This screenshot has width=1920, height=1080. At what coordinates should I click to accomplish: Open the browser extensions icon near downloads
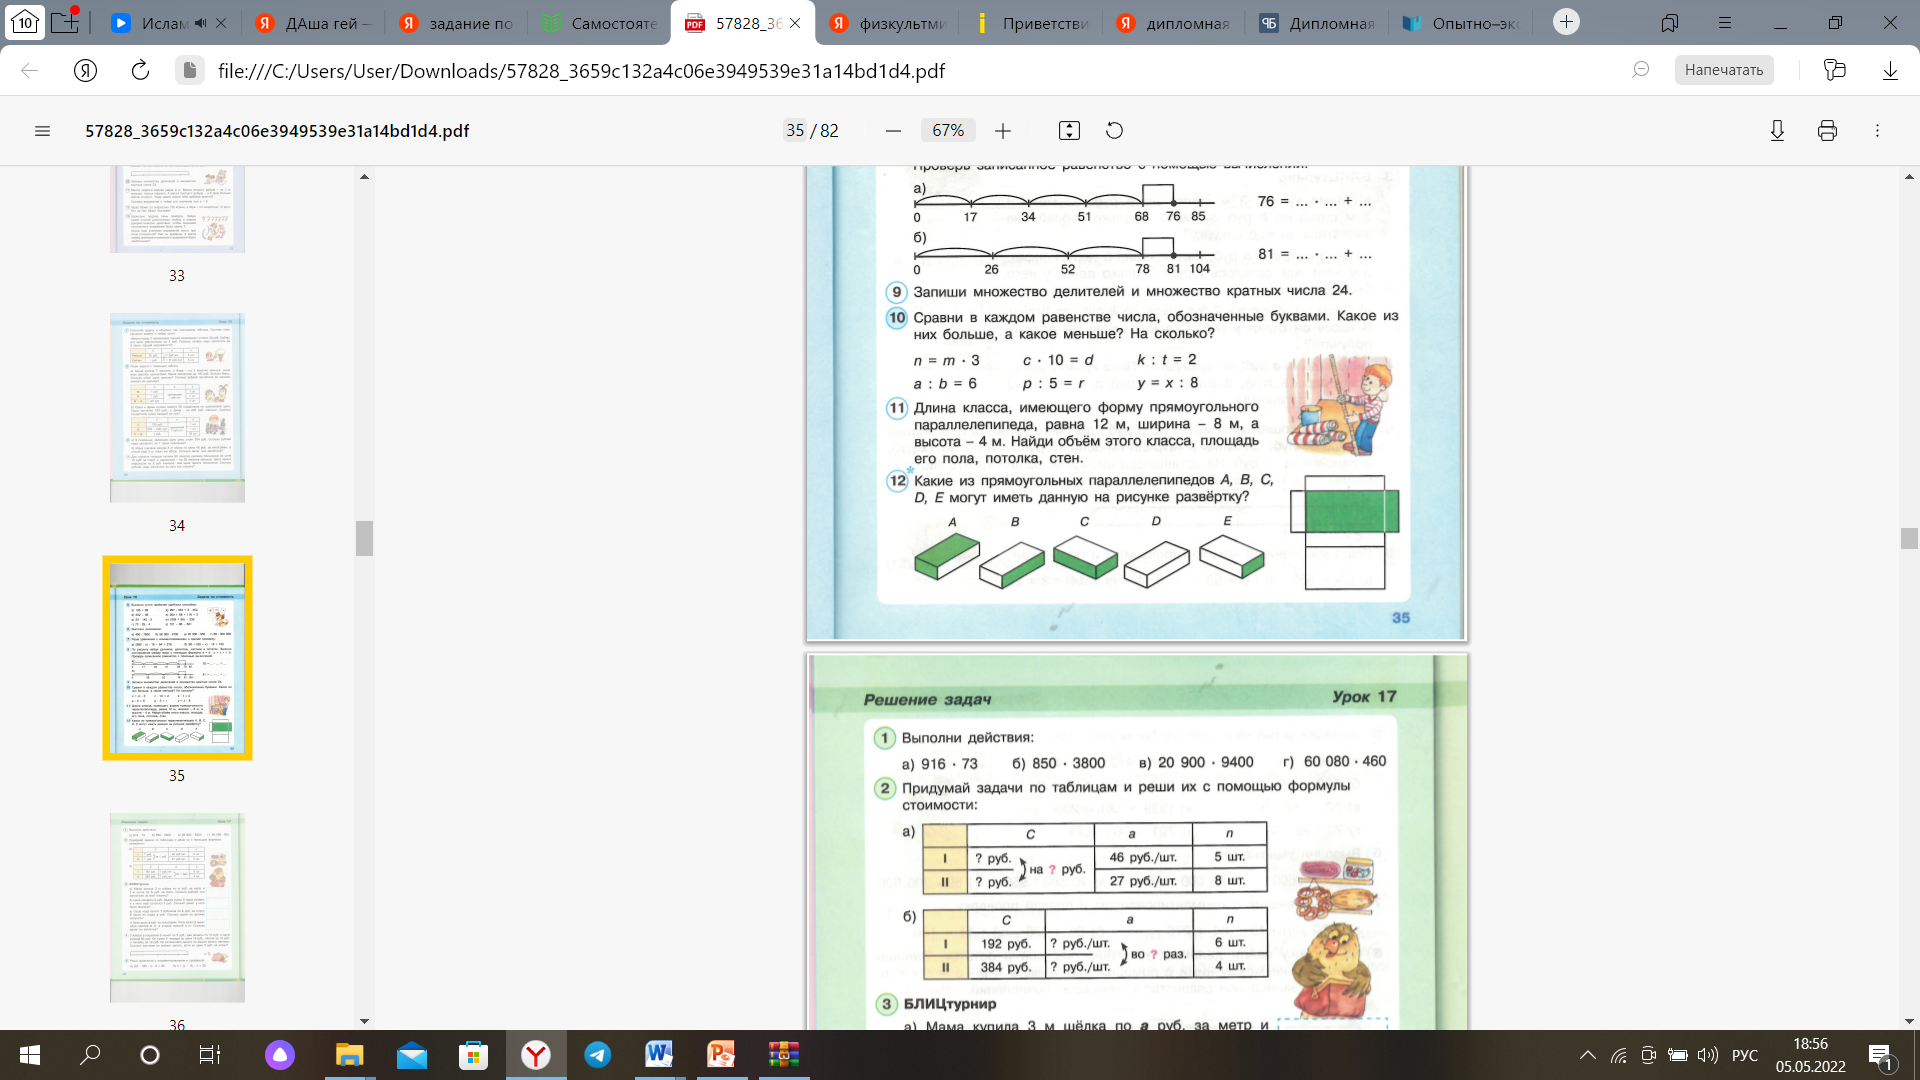click(1834, 70)
